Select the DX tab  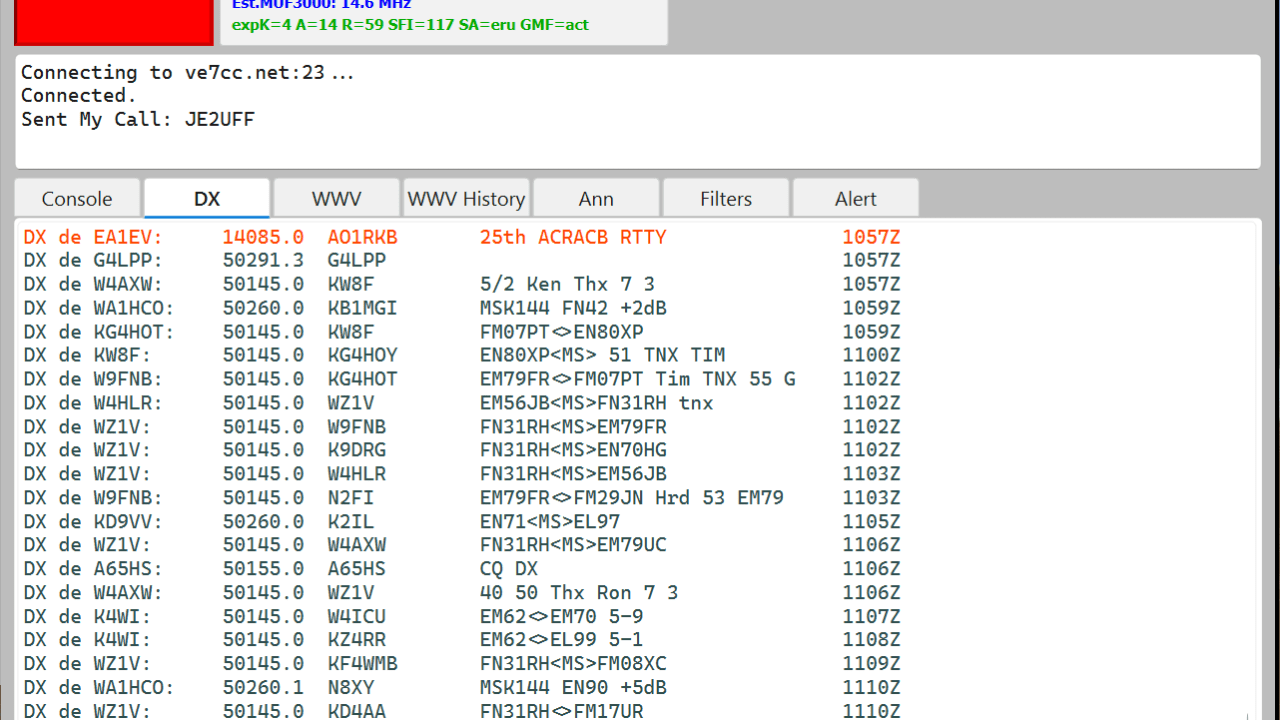tap(207, 199)
